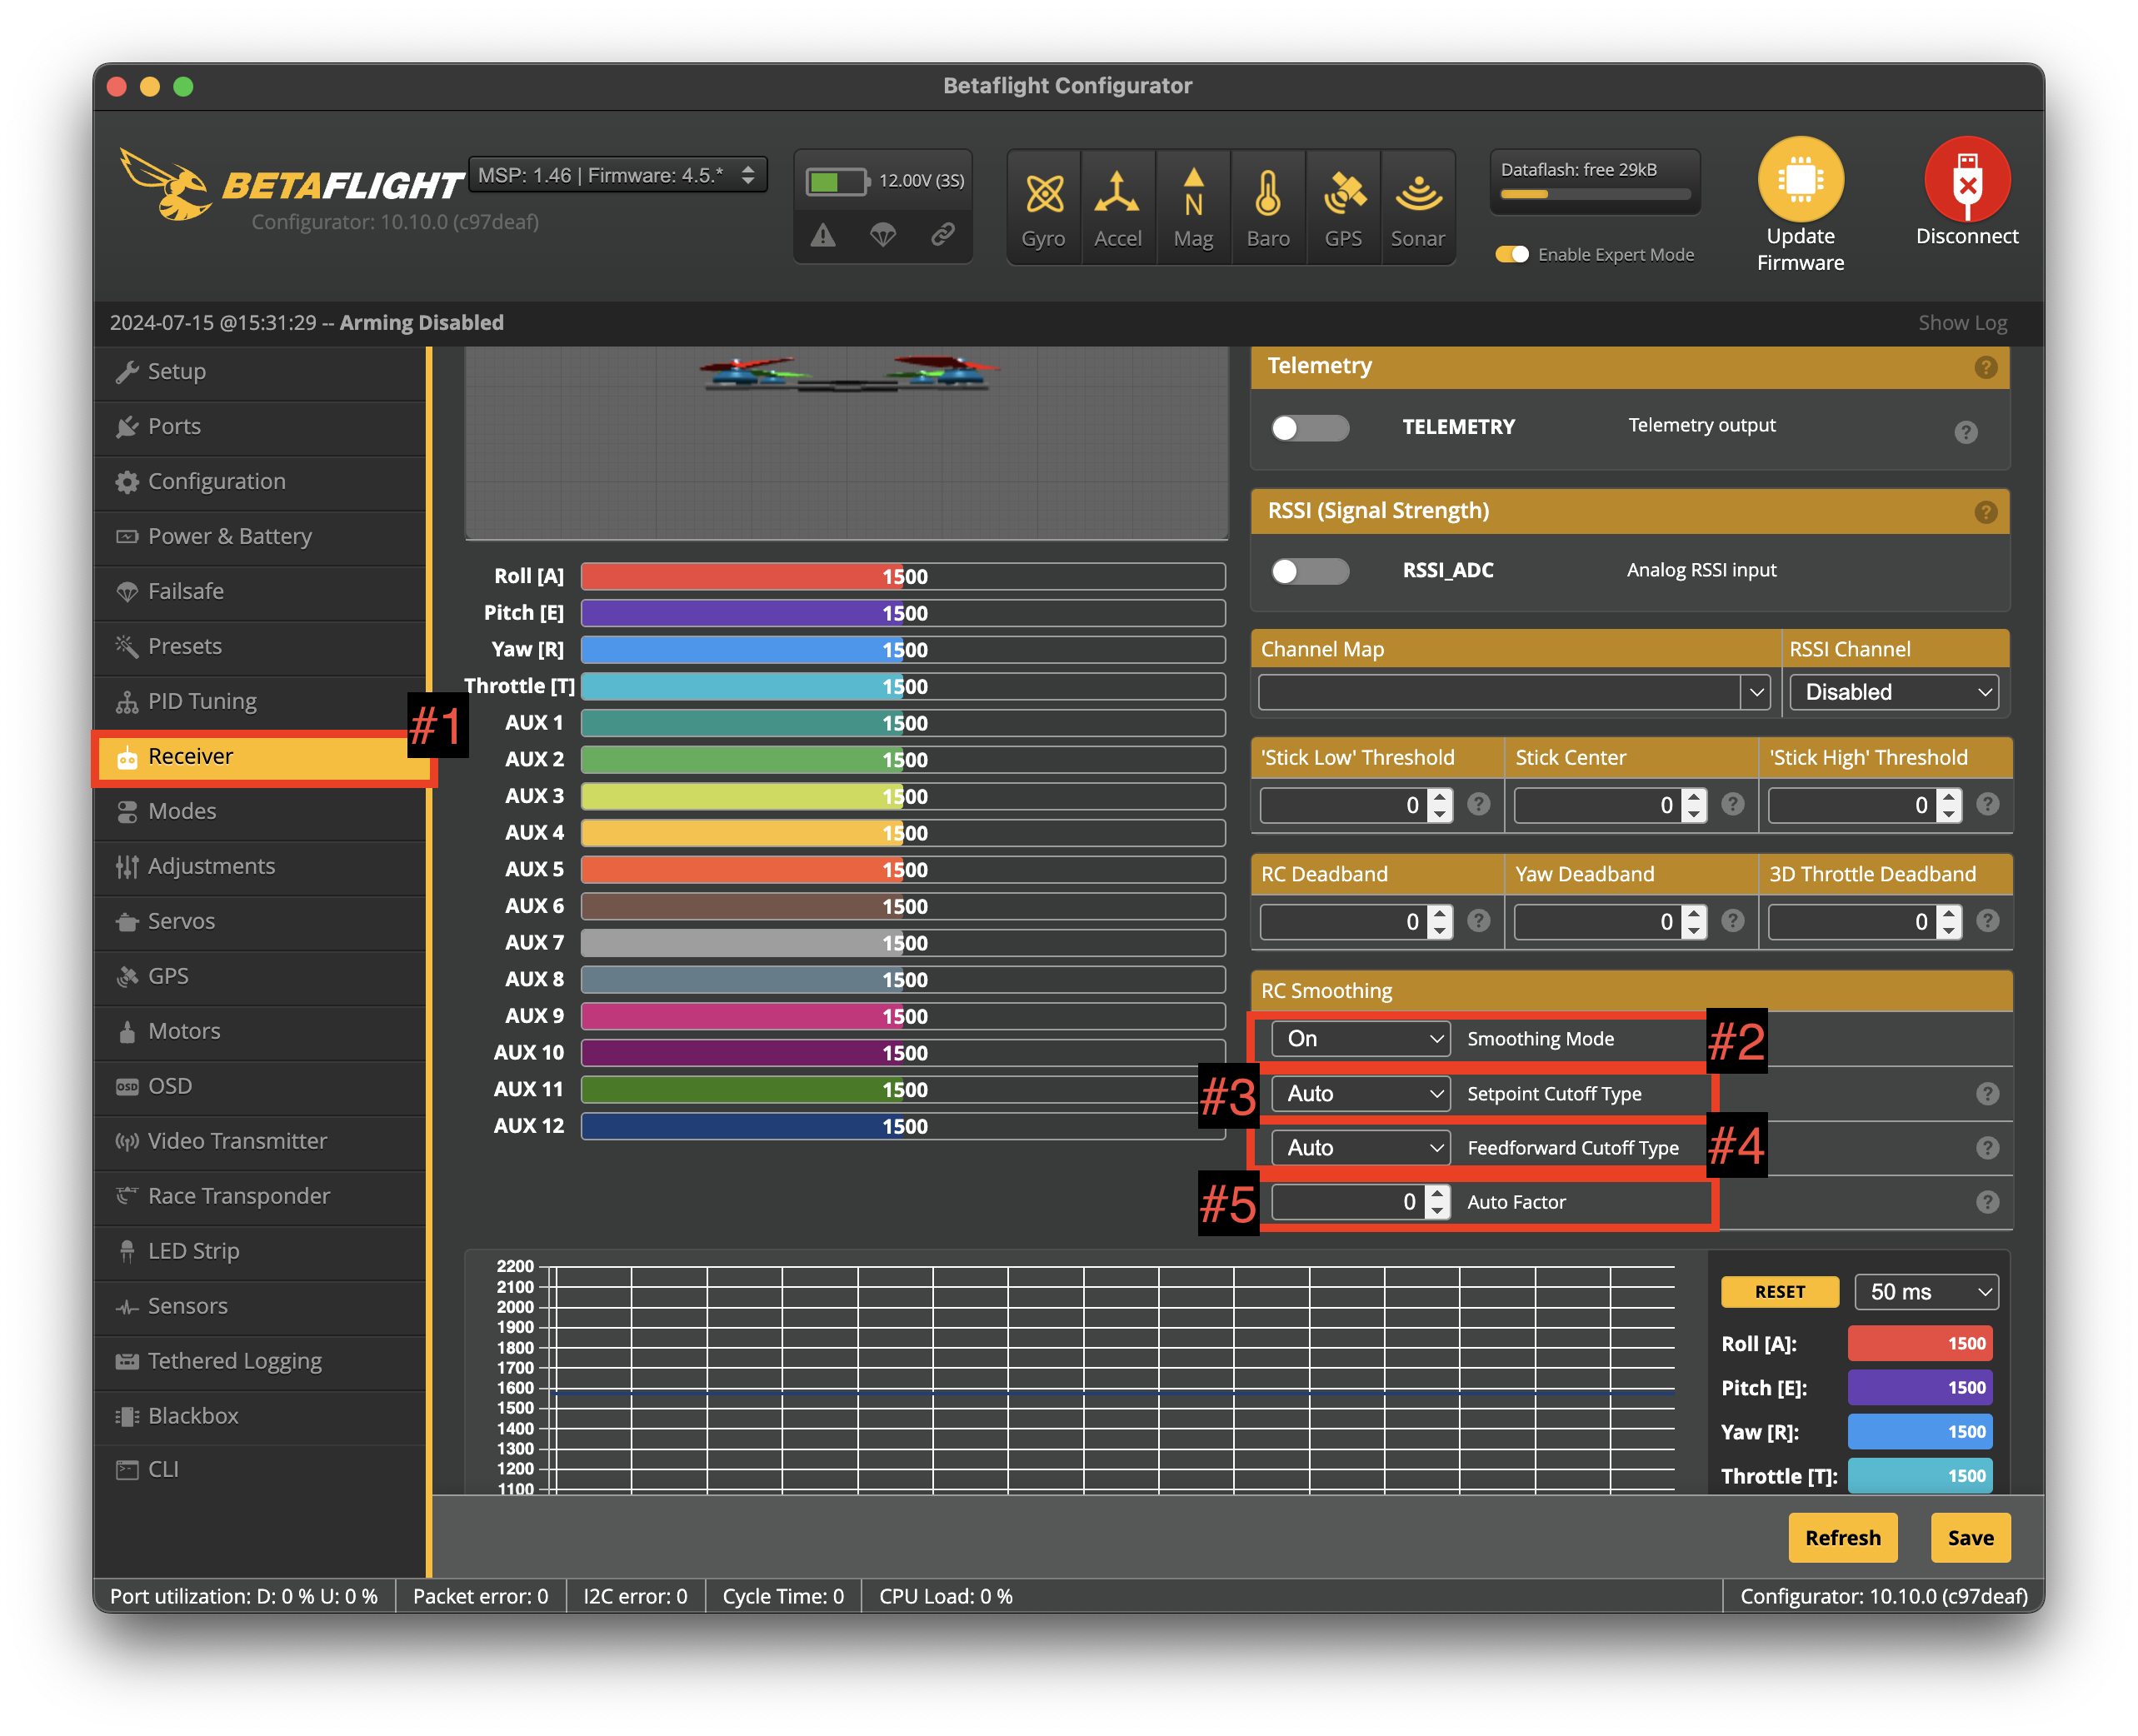2138x1736 pixels.
Task: Show help for RC Deadband
Action: [x=1478, y=920]
